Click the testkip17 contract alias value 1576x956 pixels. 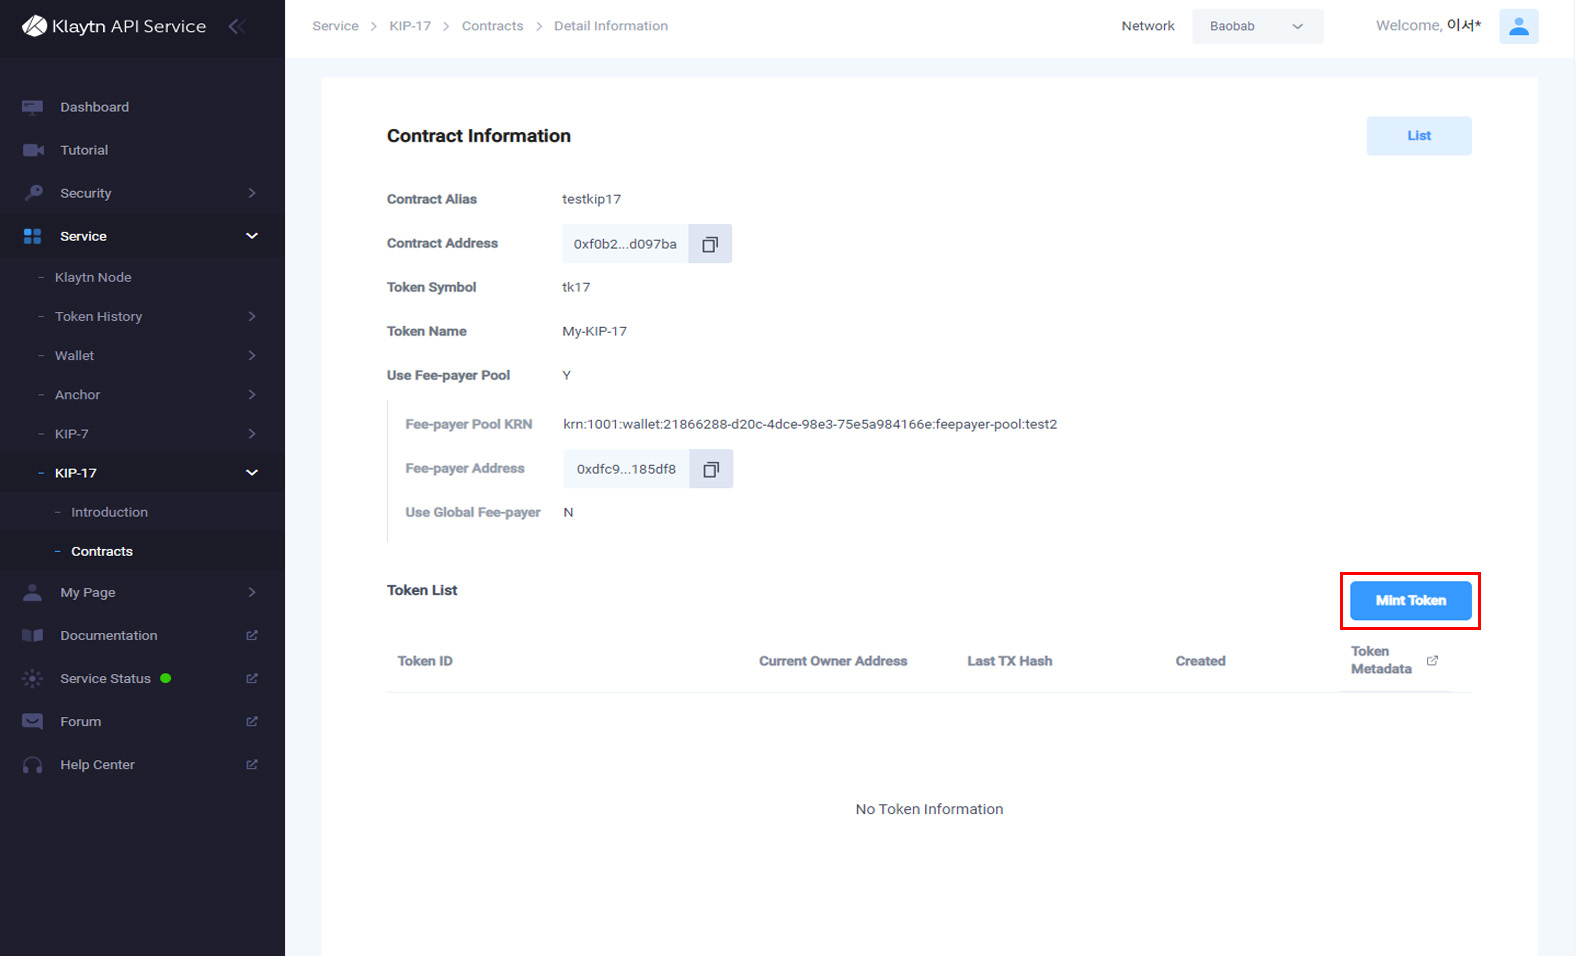[591, 199]
